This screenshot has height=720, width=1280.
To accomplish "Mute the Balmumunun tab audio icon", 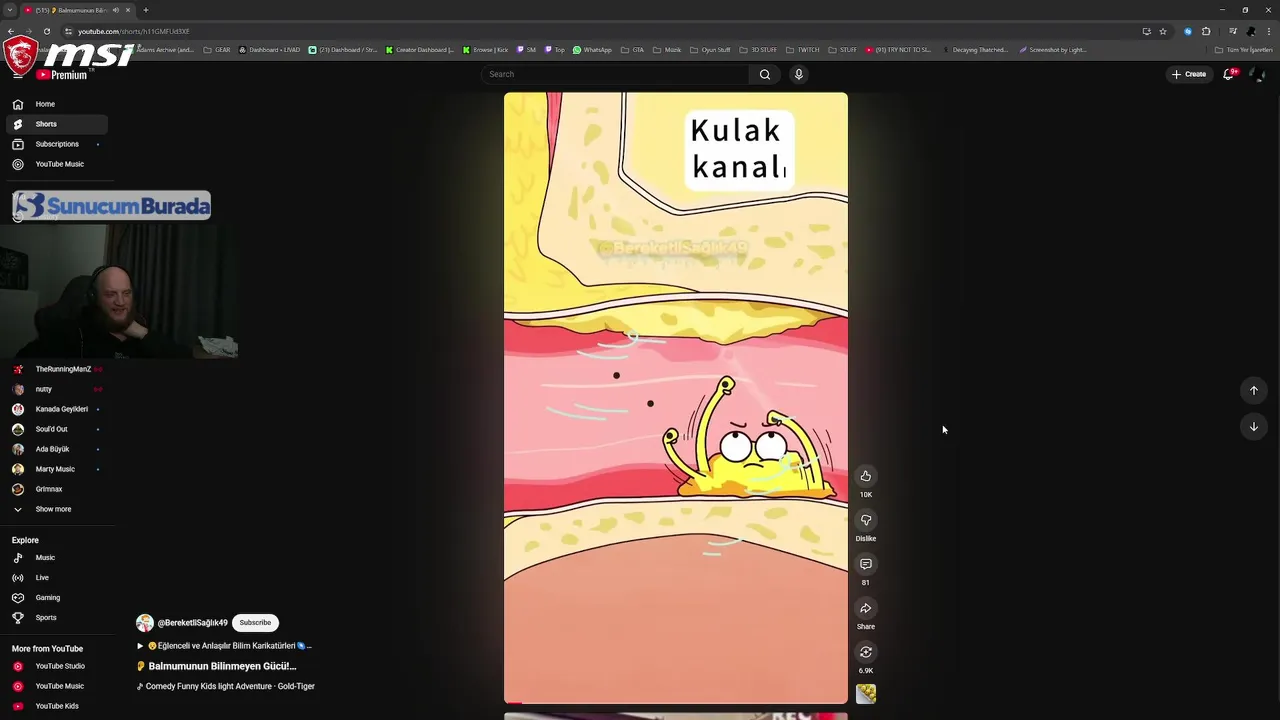I will (116, 10).
